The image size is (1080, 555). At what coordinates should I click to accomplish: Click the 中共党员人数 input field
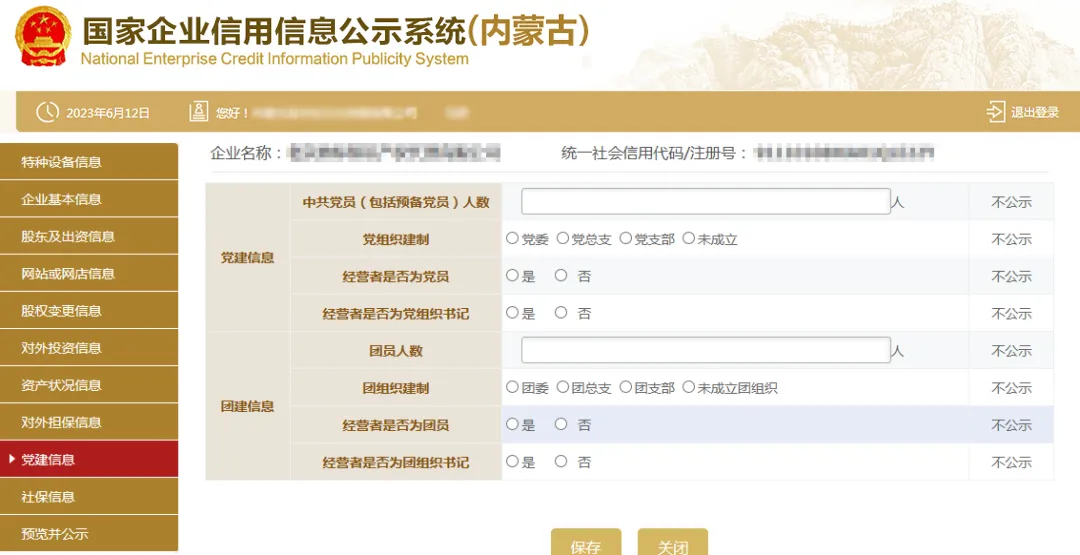pos(705,201)
